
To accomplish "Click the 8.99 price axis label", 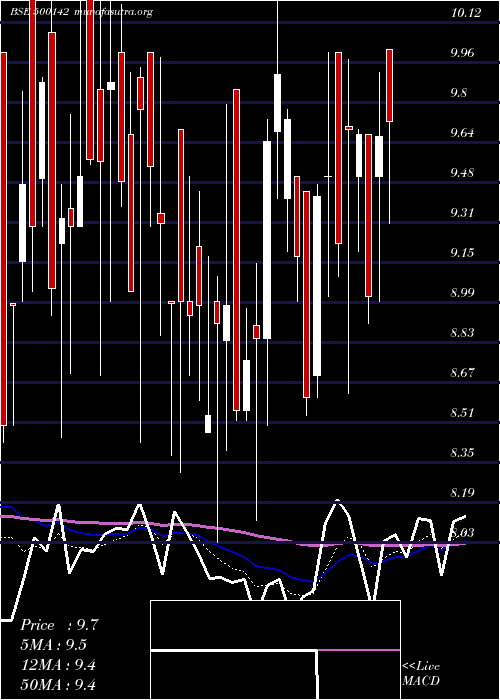I will pyautogui.click(x=463, y=292).
